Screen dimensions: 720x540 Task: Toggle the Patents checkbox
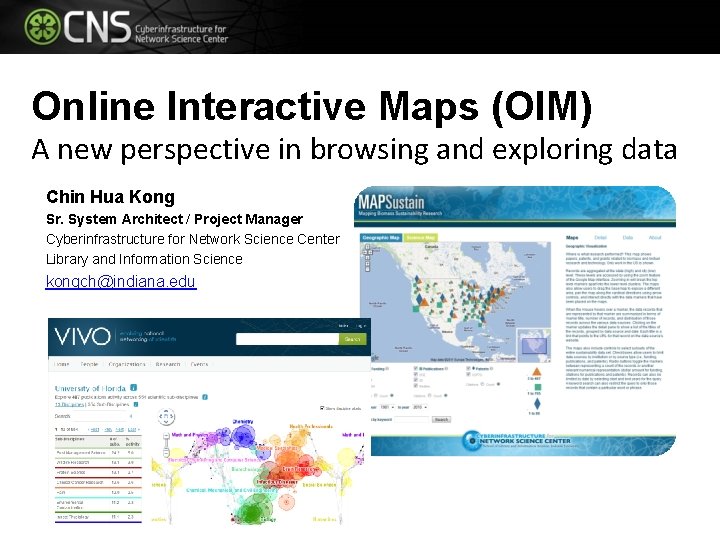468,368
